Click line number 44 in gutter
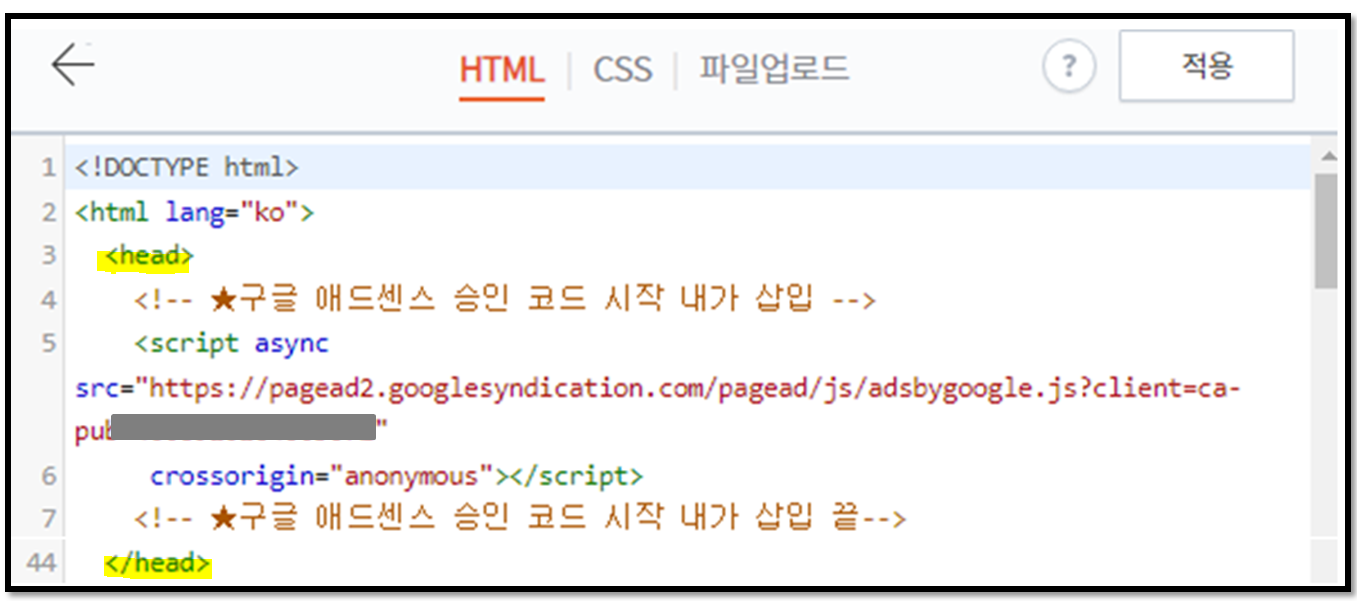 [41, 563]
